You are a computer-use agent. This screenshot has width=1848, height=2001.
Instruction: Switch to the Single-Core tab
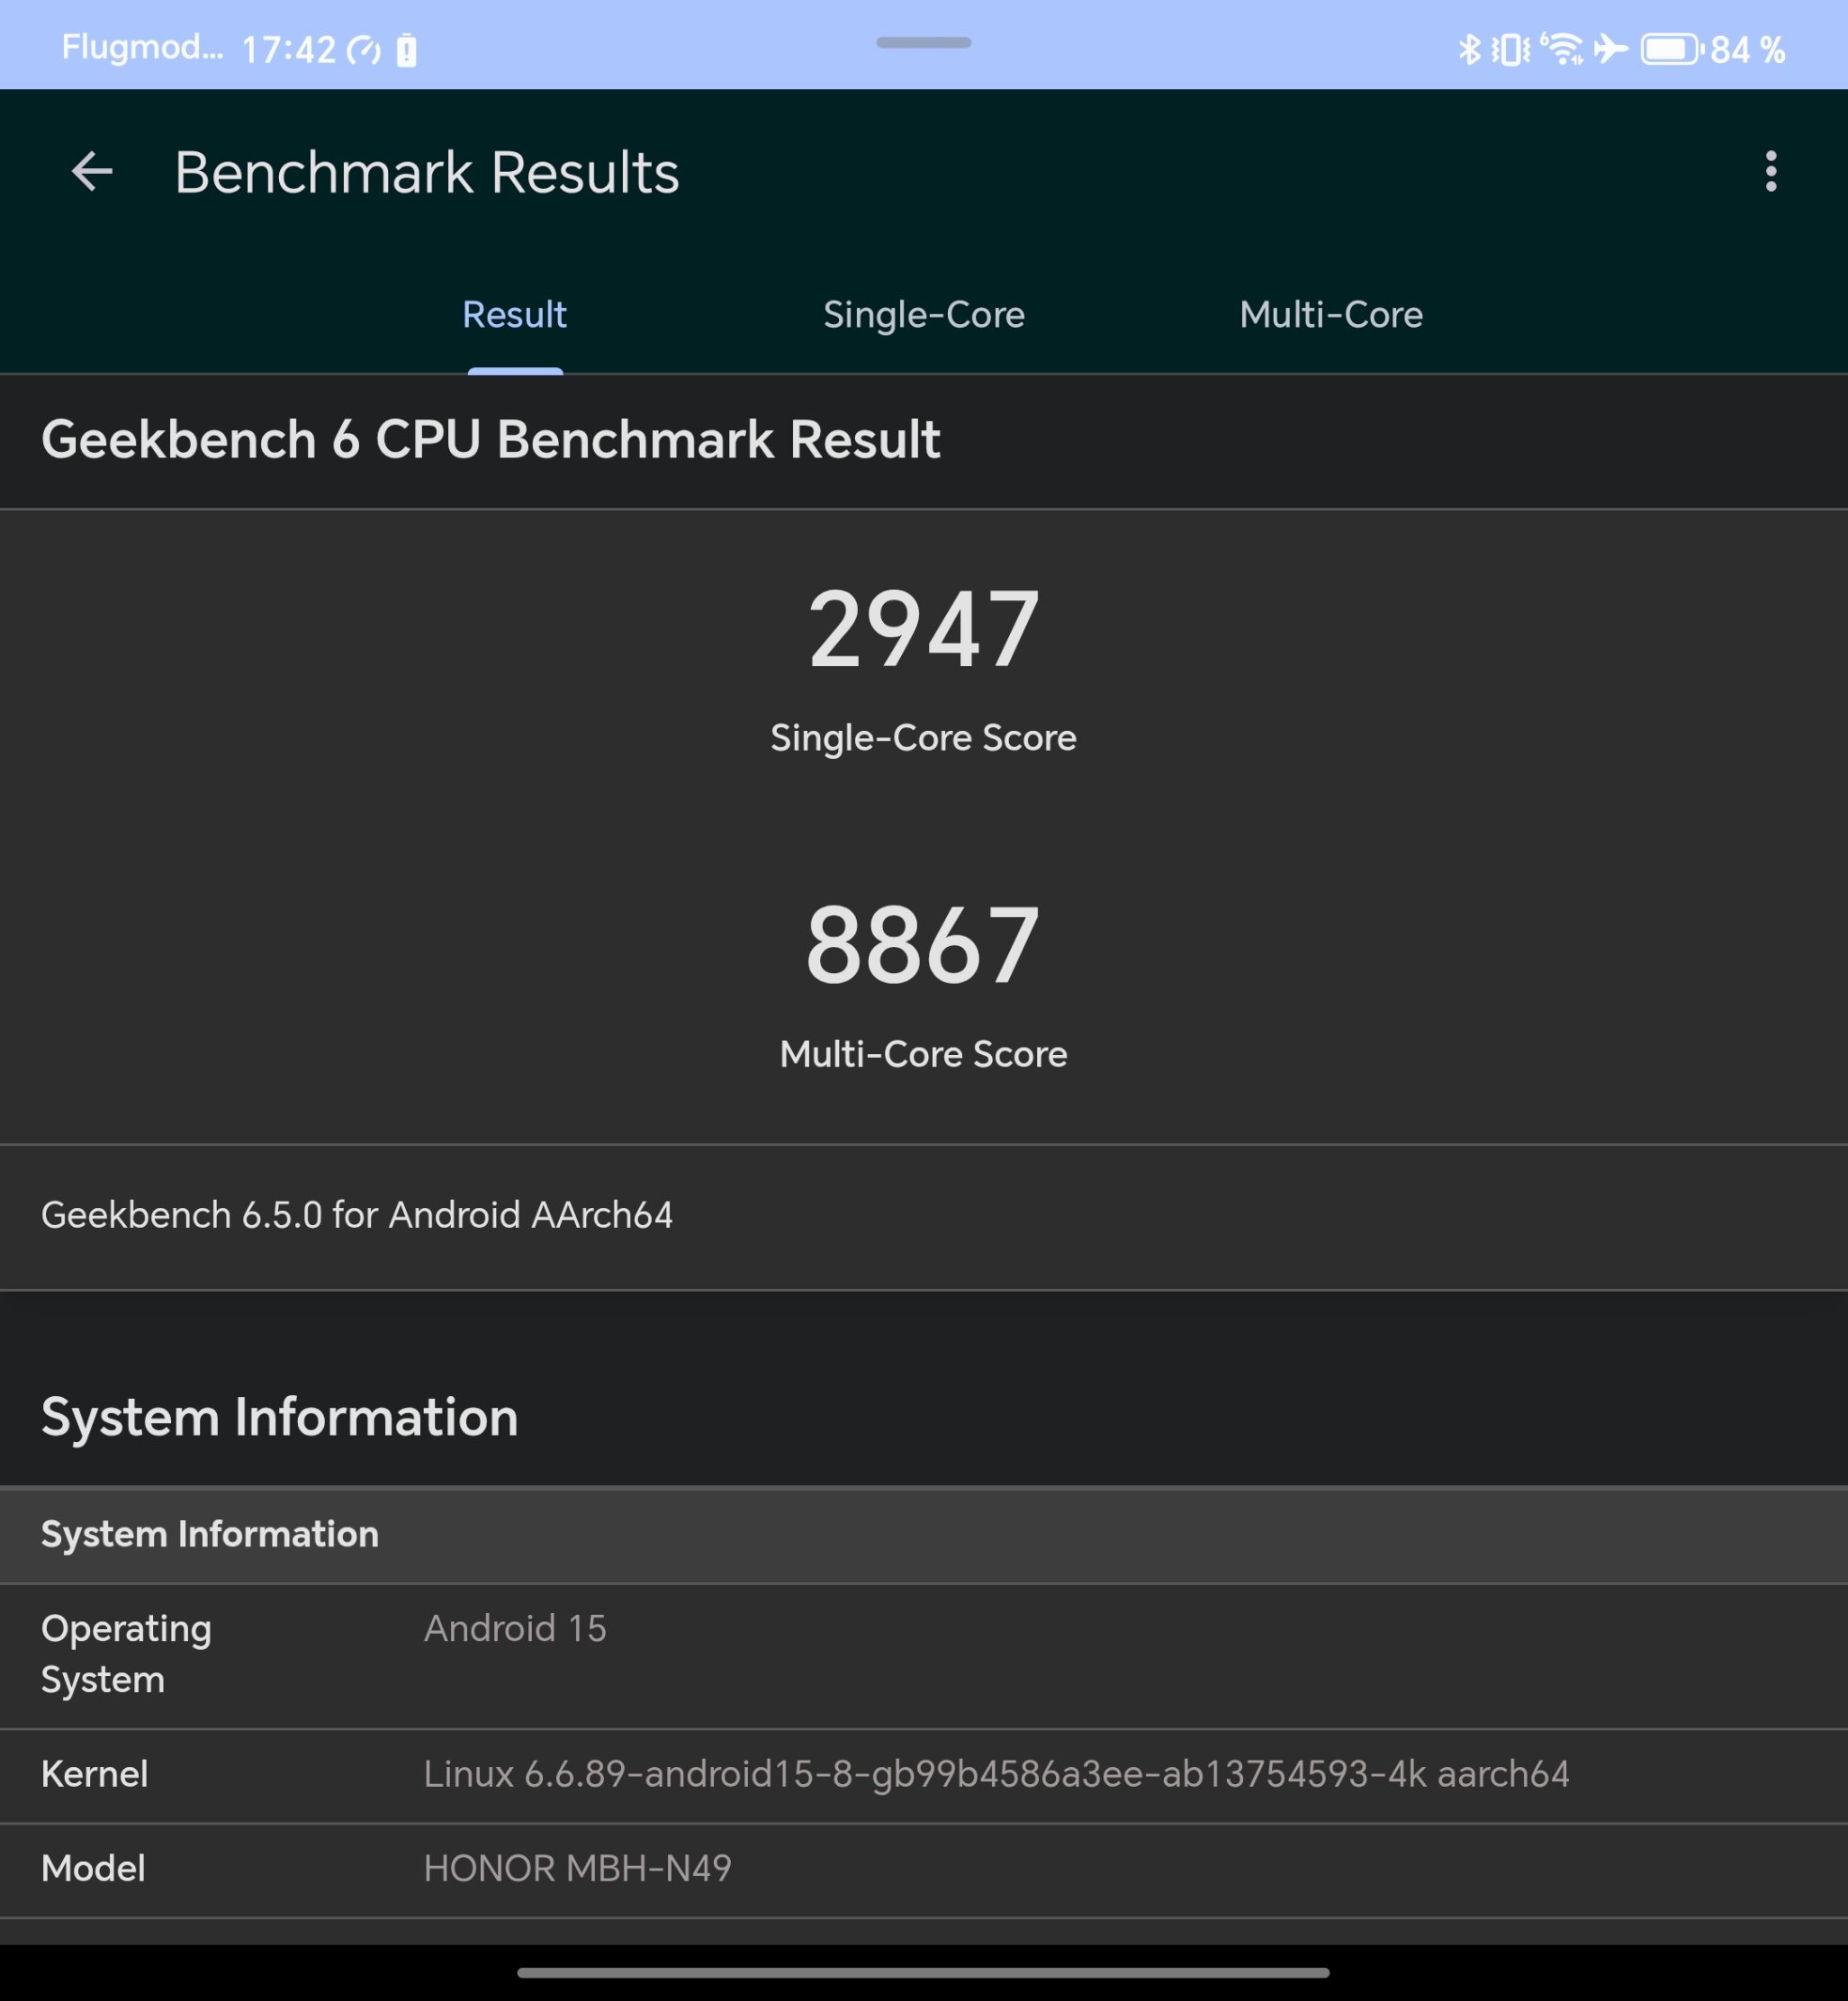coord(923,315)
